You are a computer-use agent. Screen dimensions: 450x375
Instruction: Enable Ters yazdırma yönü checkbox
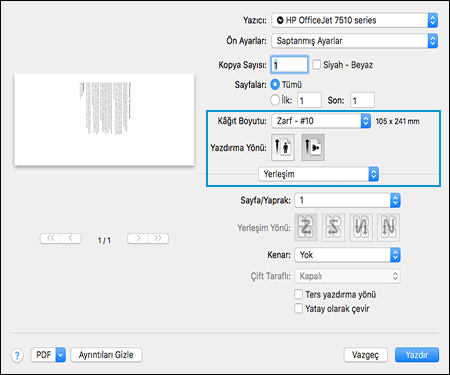299,294
